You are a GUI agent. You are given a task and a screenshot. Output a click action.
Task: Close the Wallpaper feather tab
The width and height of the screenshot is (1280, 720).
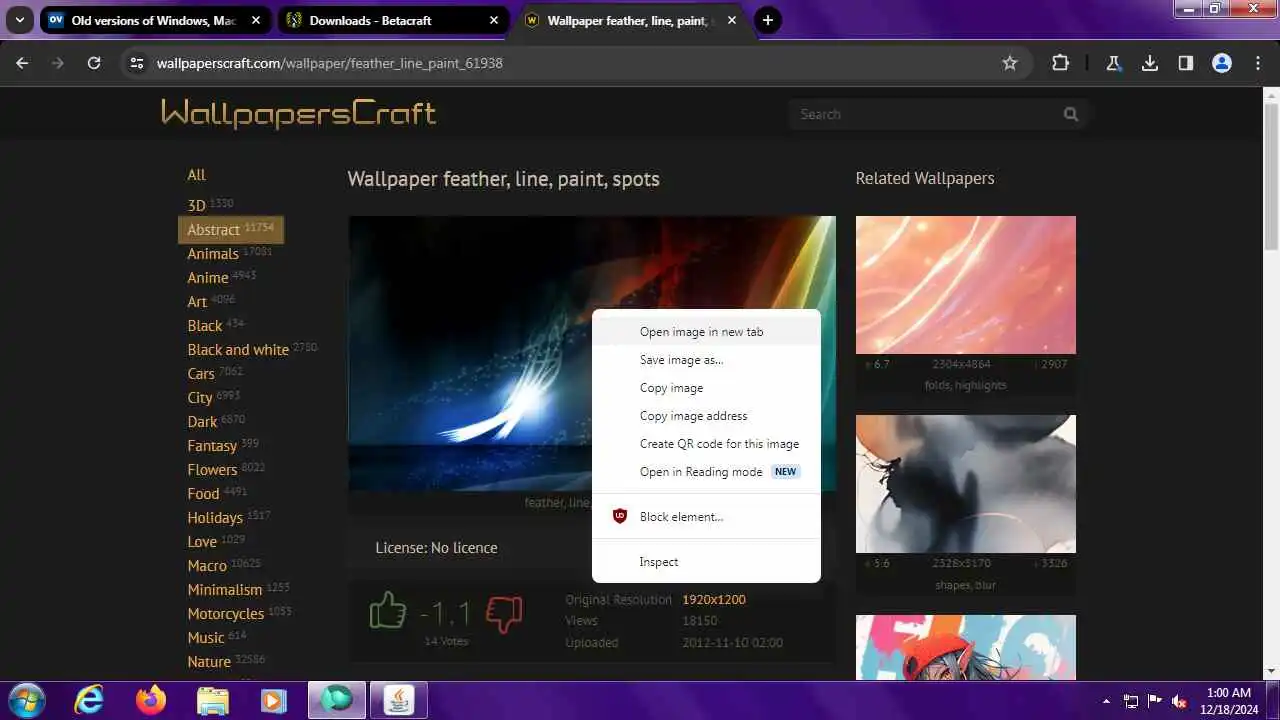tap(732, 20)
